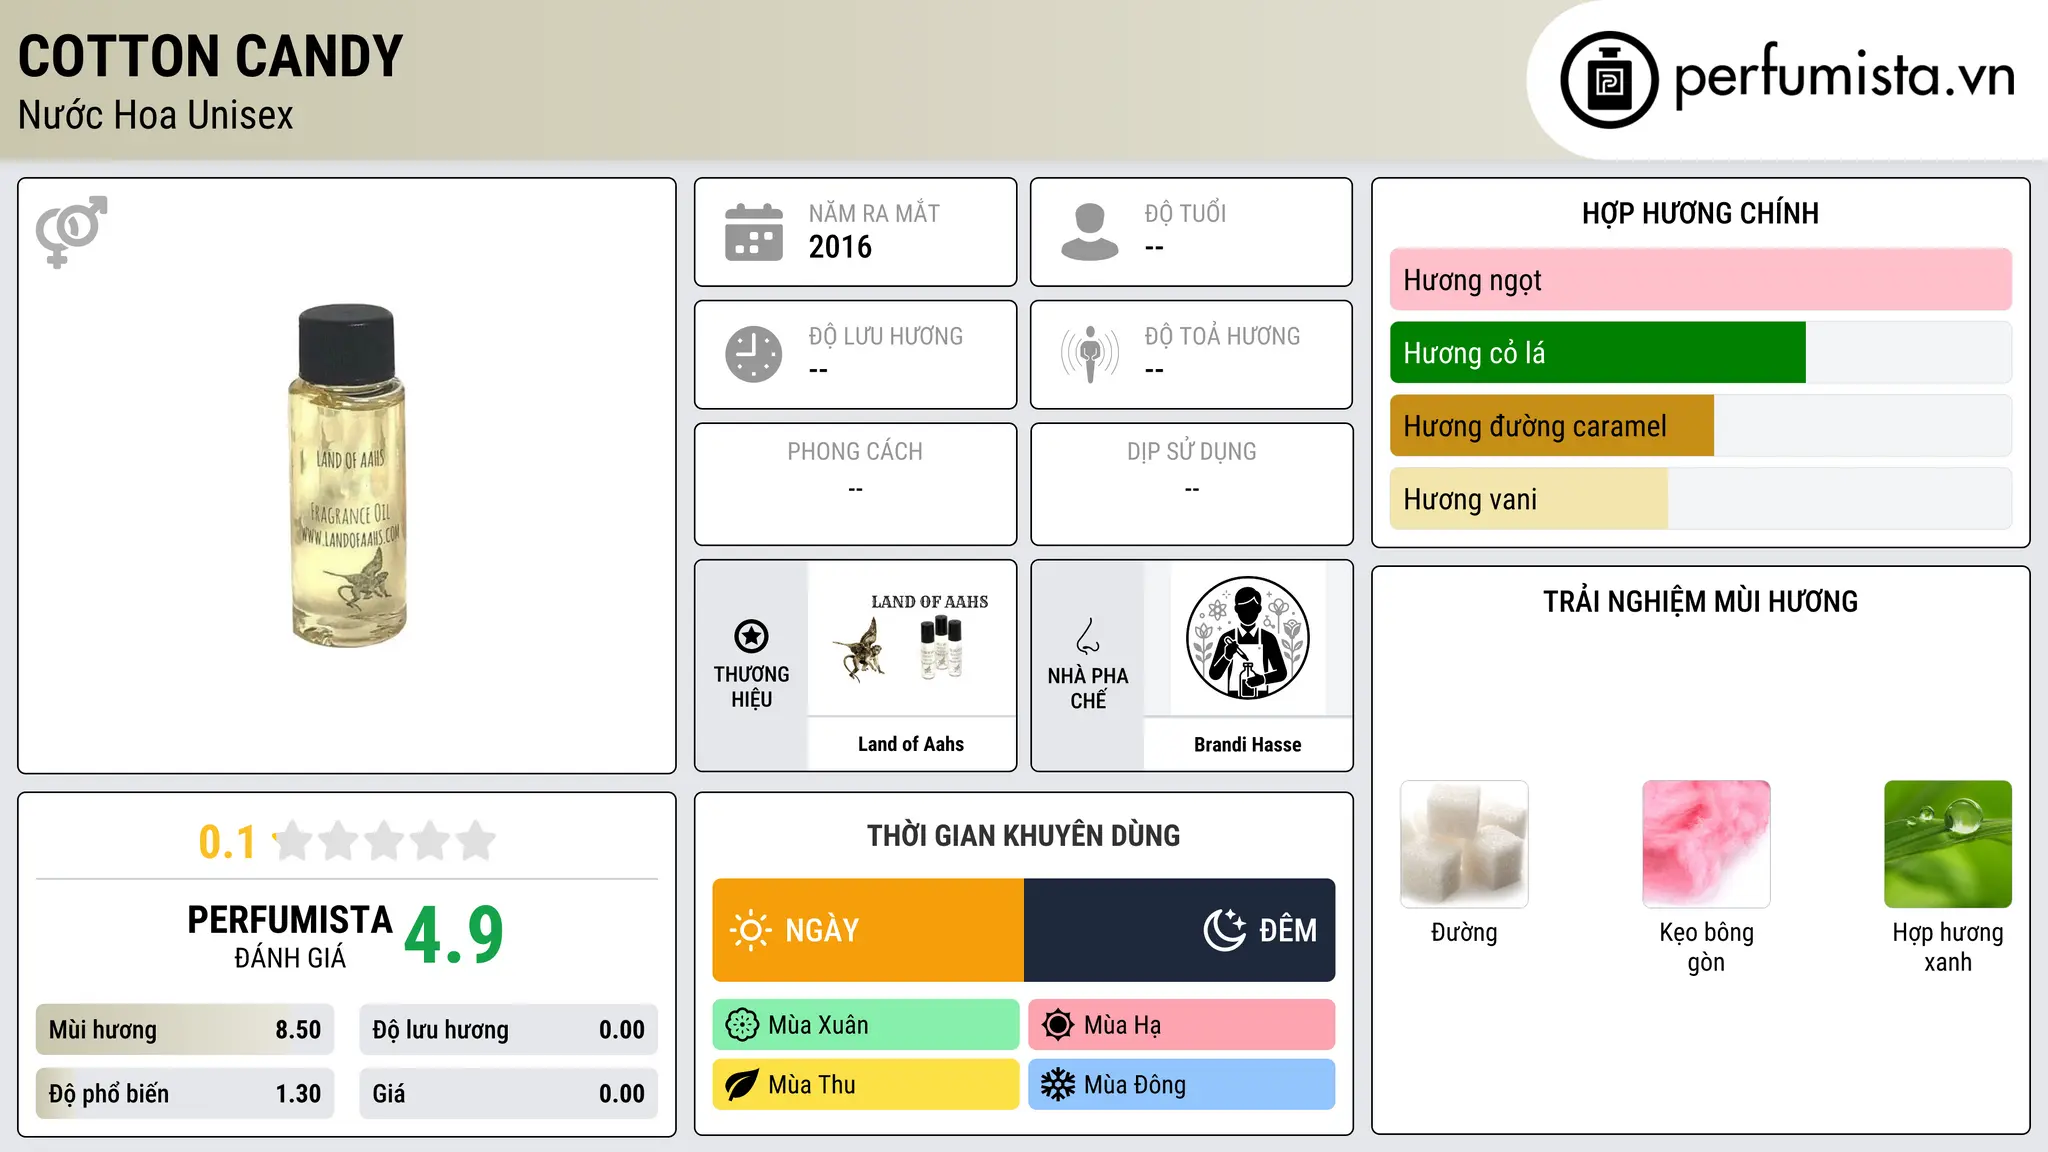Viewport: 2048px width, 1152px height.
Task: Click the sun icon in the Ngày bar
Action: (750, 930)
